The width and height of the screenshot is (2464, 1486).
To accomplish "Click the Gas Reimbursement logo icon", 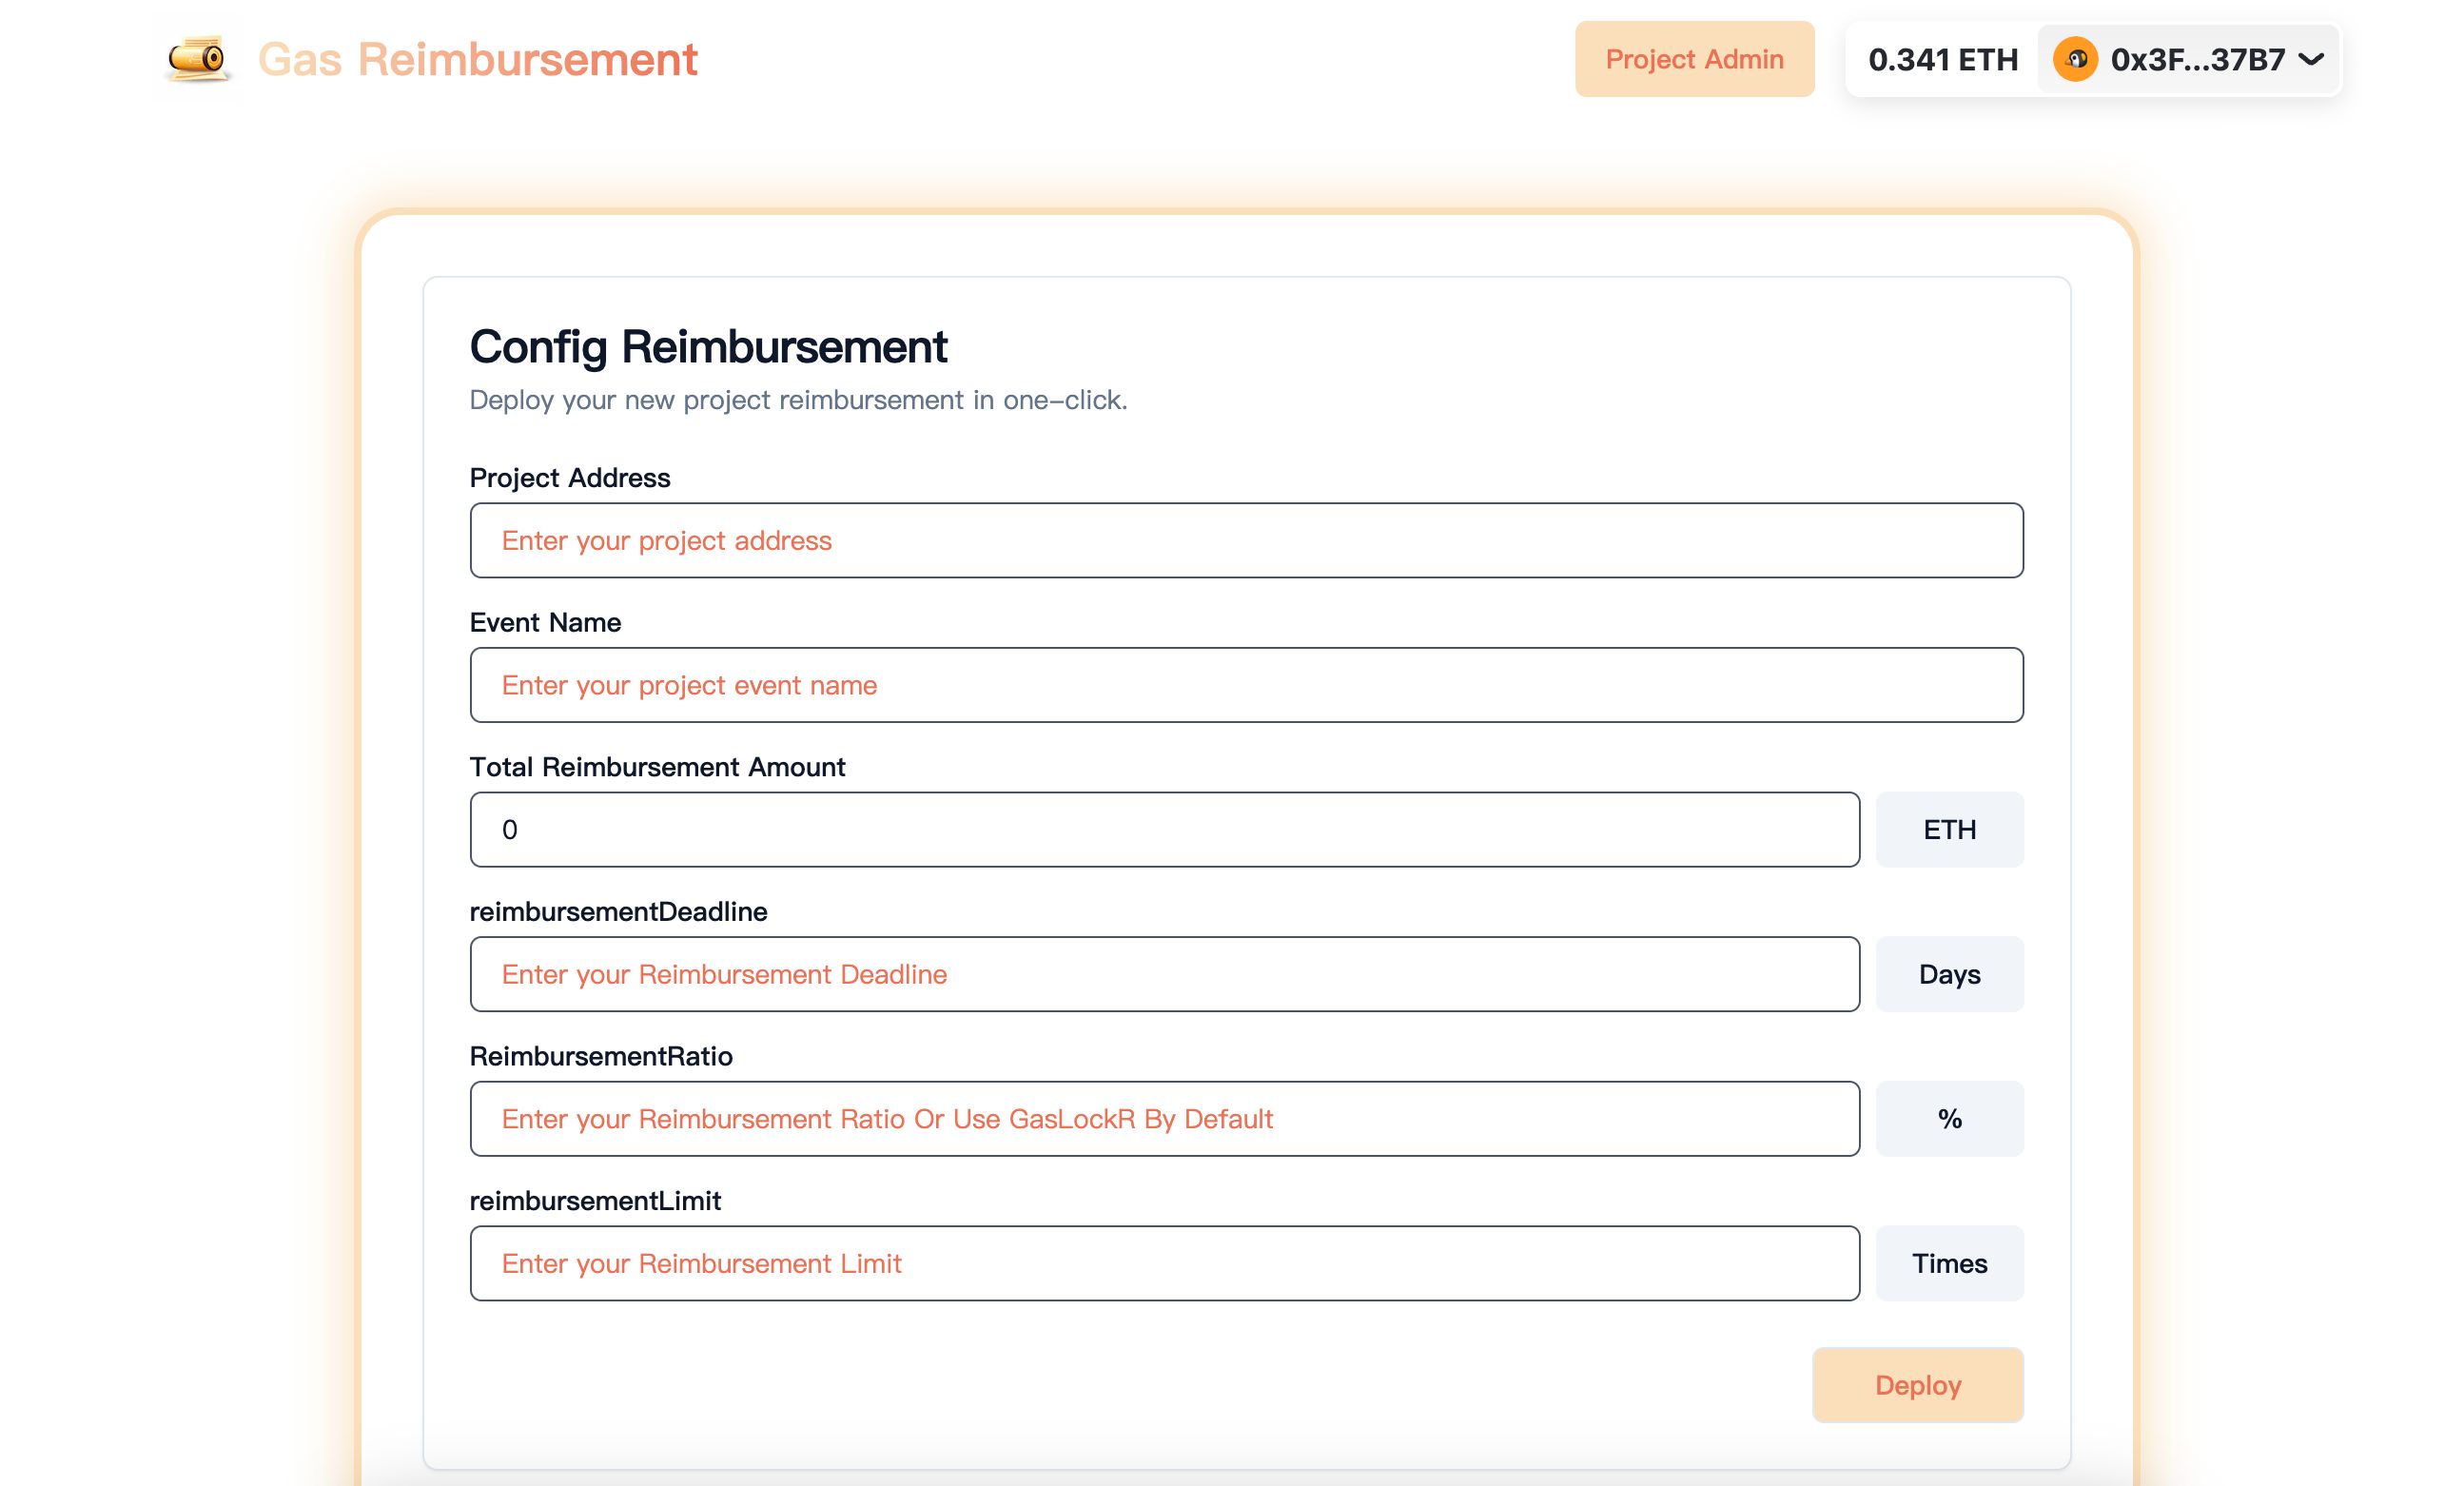I will pyautogui.click(x=197, y=58).
